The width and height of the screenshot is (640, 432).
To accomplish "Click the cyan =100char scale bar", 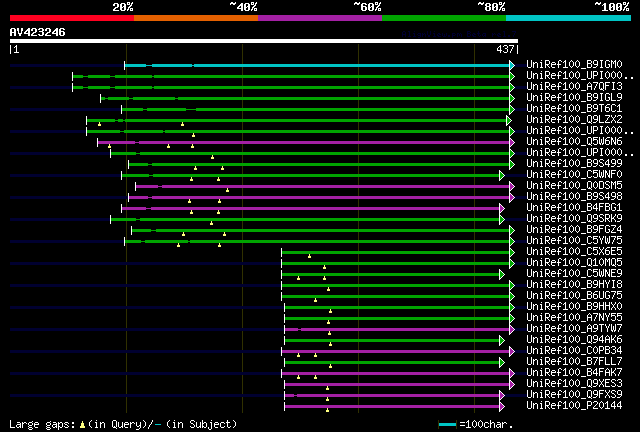I will [x=447, y=425].
